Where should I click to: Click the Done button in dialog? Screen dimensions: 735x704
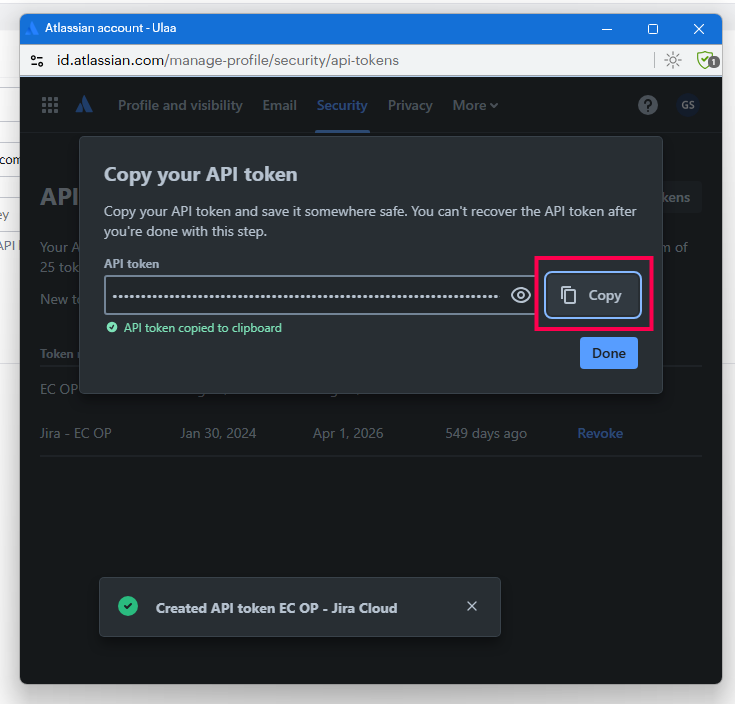(608, 353)
